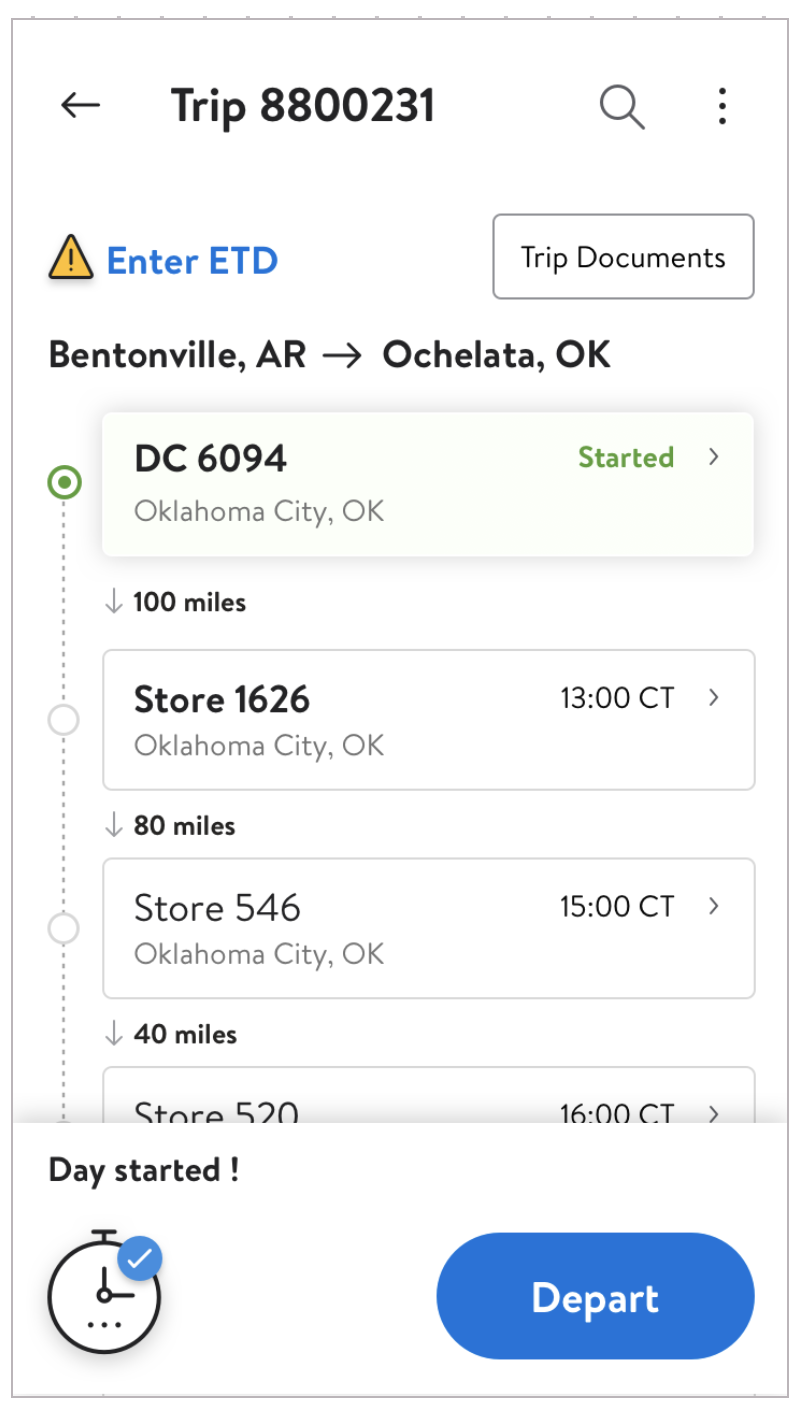Click the Enter ETD link
Image resolution: width=802 pixels, height=1414 pixels.
(192, 261)
